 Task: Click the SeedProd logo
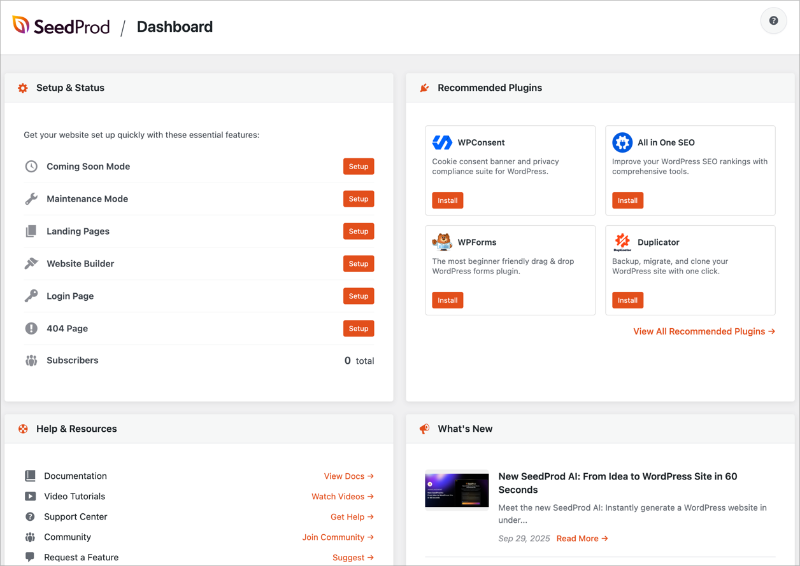point(58,27)
